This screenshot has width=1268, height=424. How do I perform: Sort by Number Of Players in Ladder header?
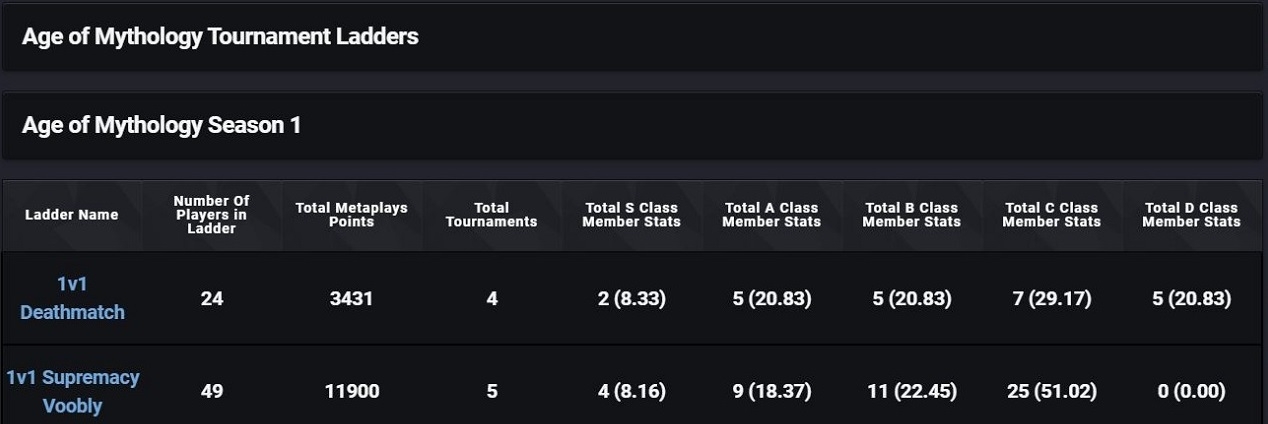tap(211, 215)
